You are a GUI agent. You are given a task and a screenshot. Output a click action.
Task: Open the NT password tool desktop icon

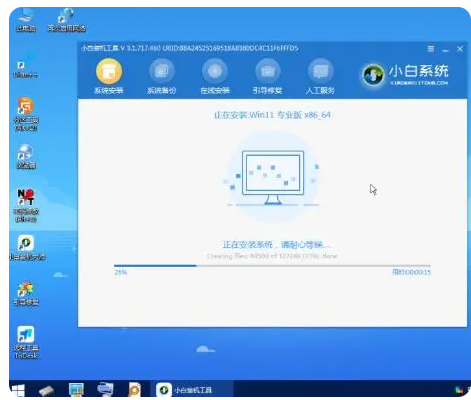(x=26, y=205)
